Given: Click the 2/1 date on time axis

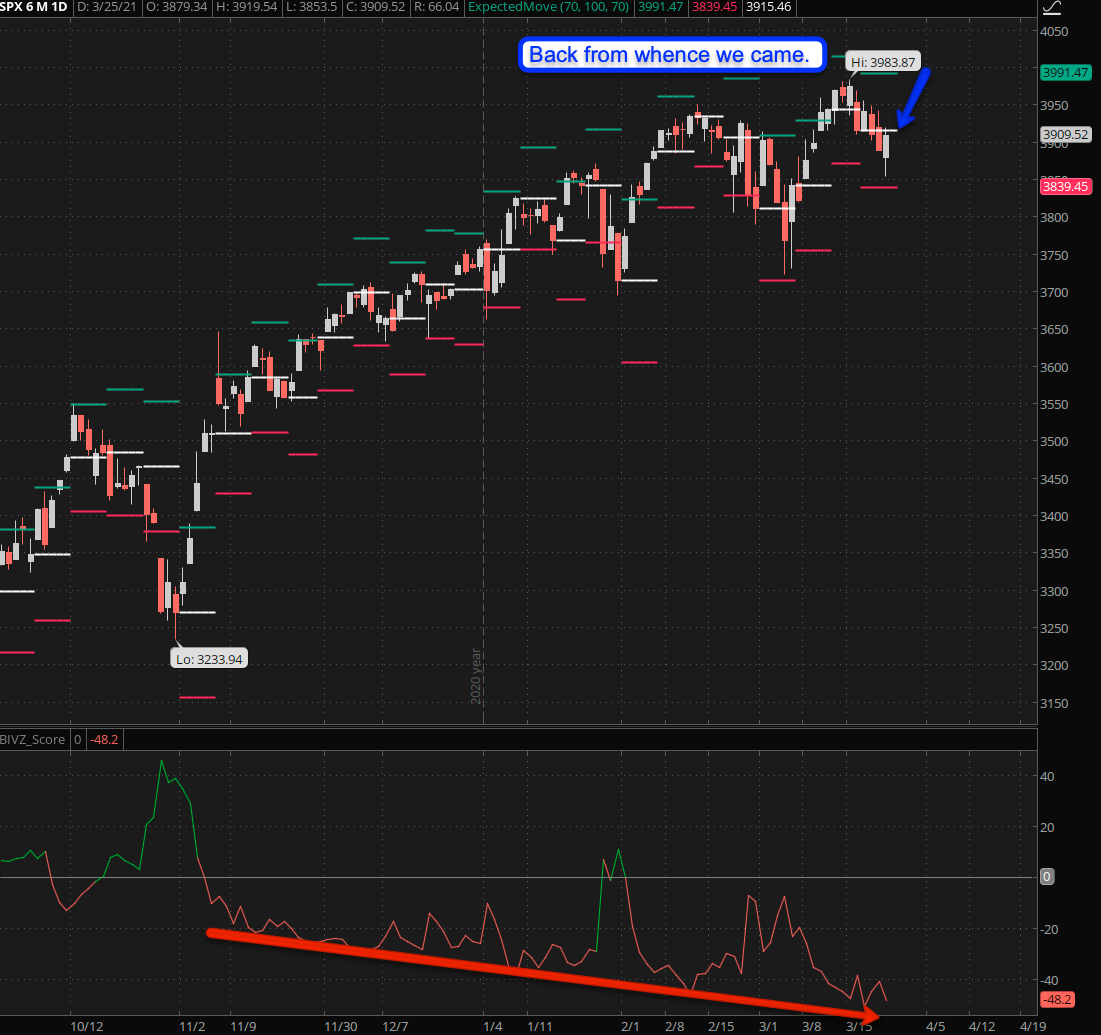Looking at the screenshot, I should point(630,1026).
